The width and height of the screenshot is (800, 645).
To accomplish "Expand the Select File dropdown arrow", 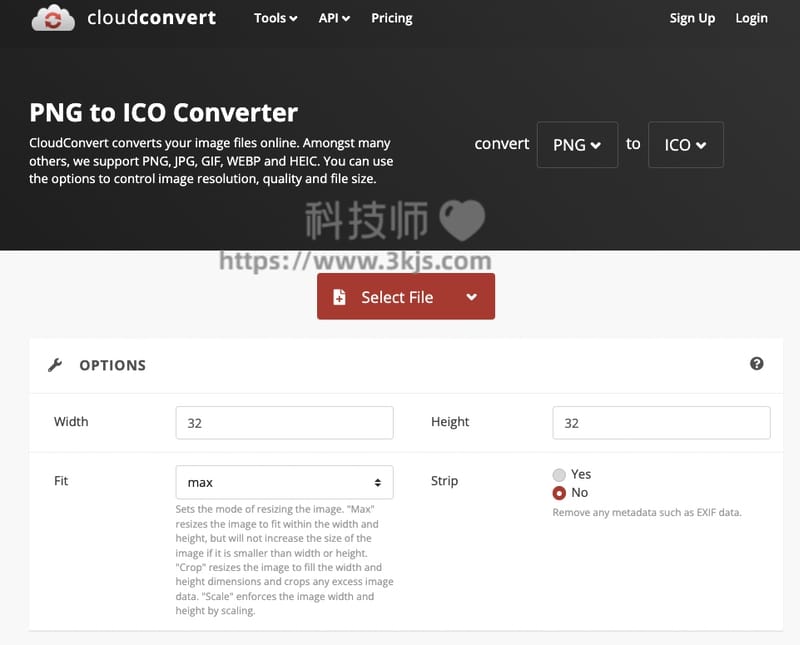I will point(472,297).
